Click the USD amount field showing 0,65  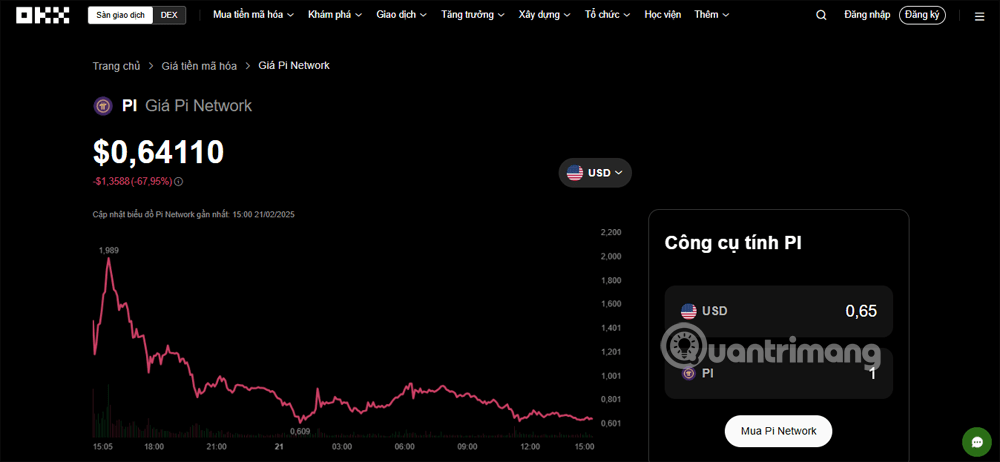pos(779,311)
